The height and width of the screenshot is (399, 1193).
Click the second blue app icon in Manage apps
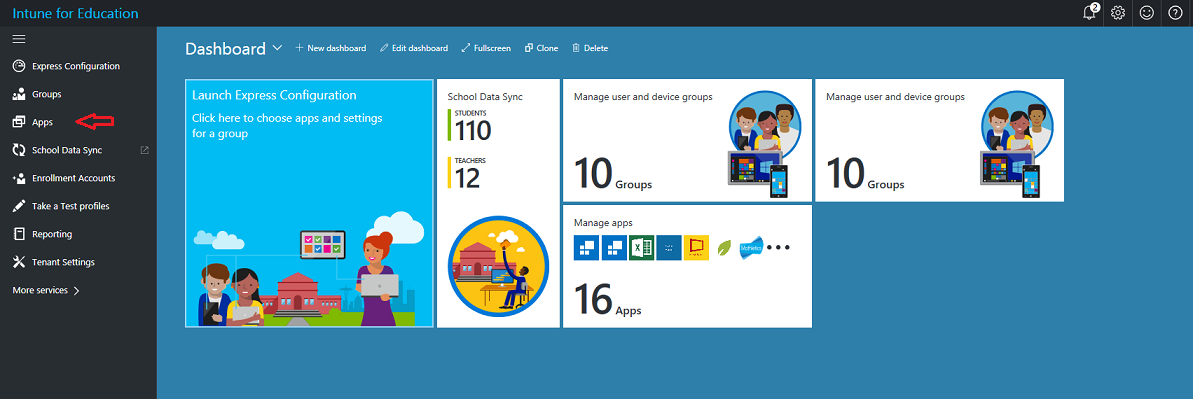click(x=613, y=247)
